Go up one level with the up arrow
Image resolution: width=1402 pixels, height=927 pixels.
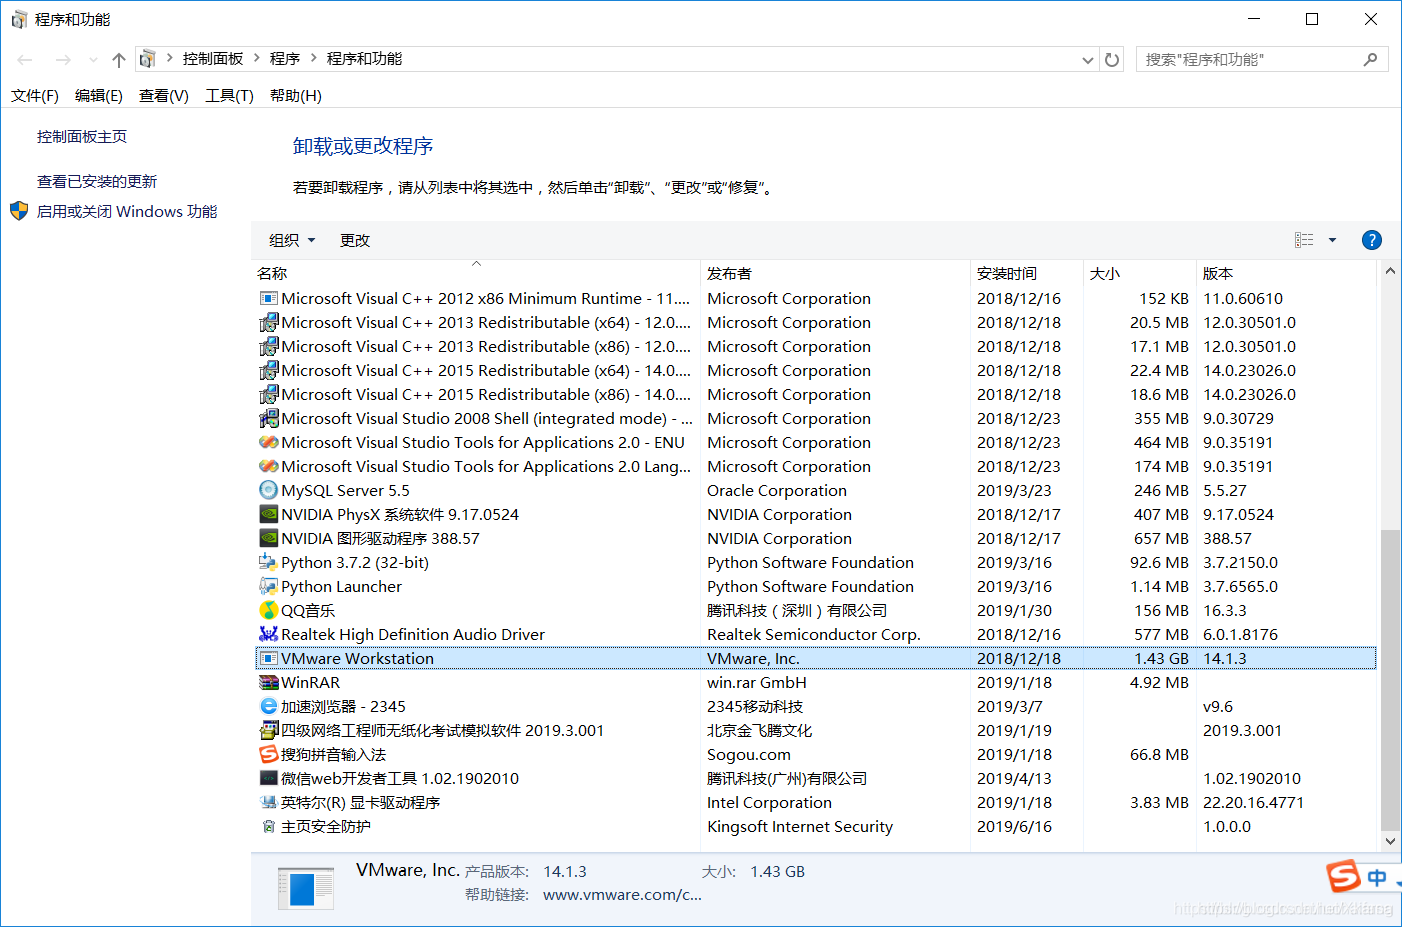tap(119, 60)
